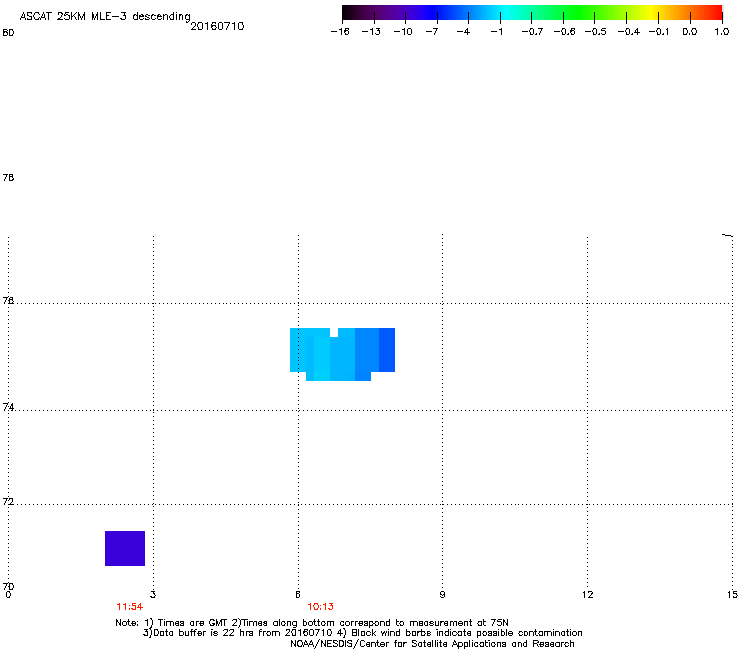Click the longitude axis label 15
The width and height of the screenshot is (740, 650).
732,594
